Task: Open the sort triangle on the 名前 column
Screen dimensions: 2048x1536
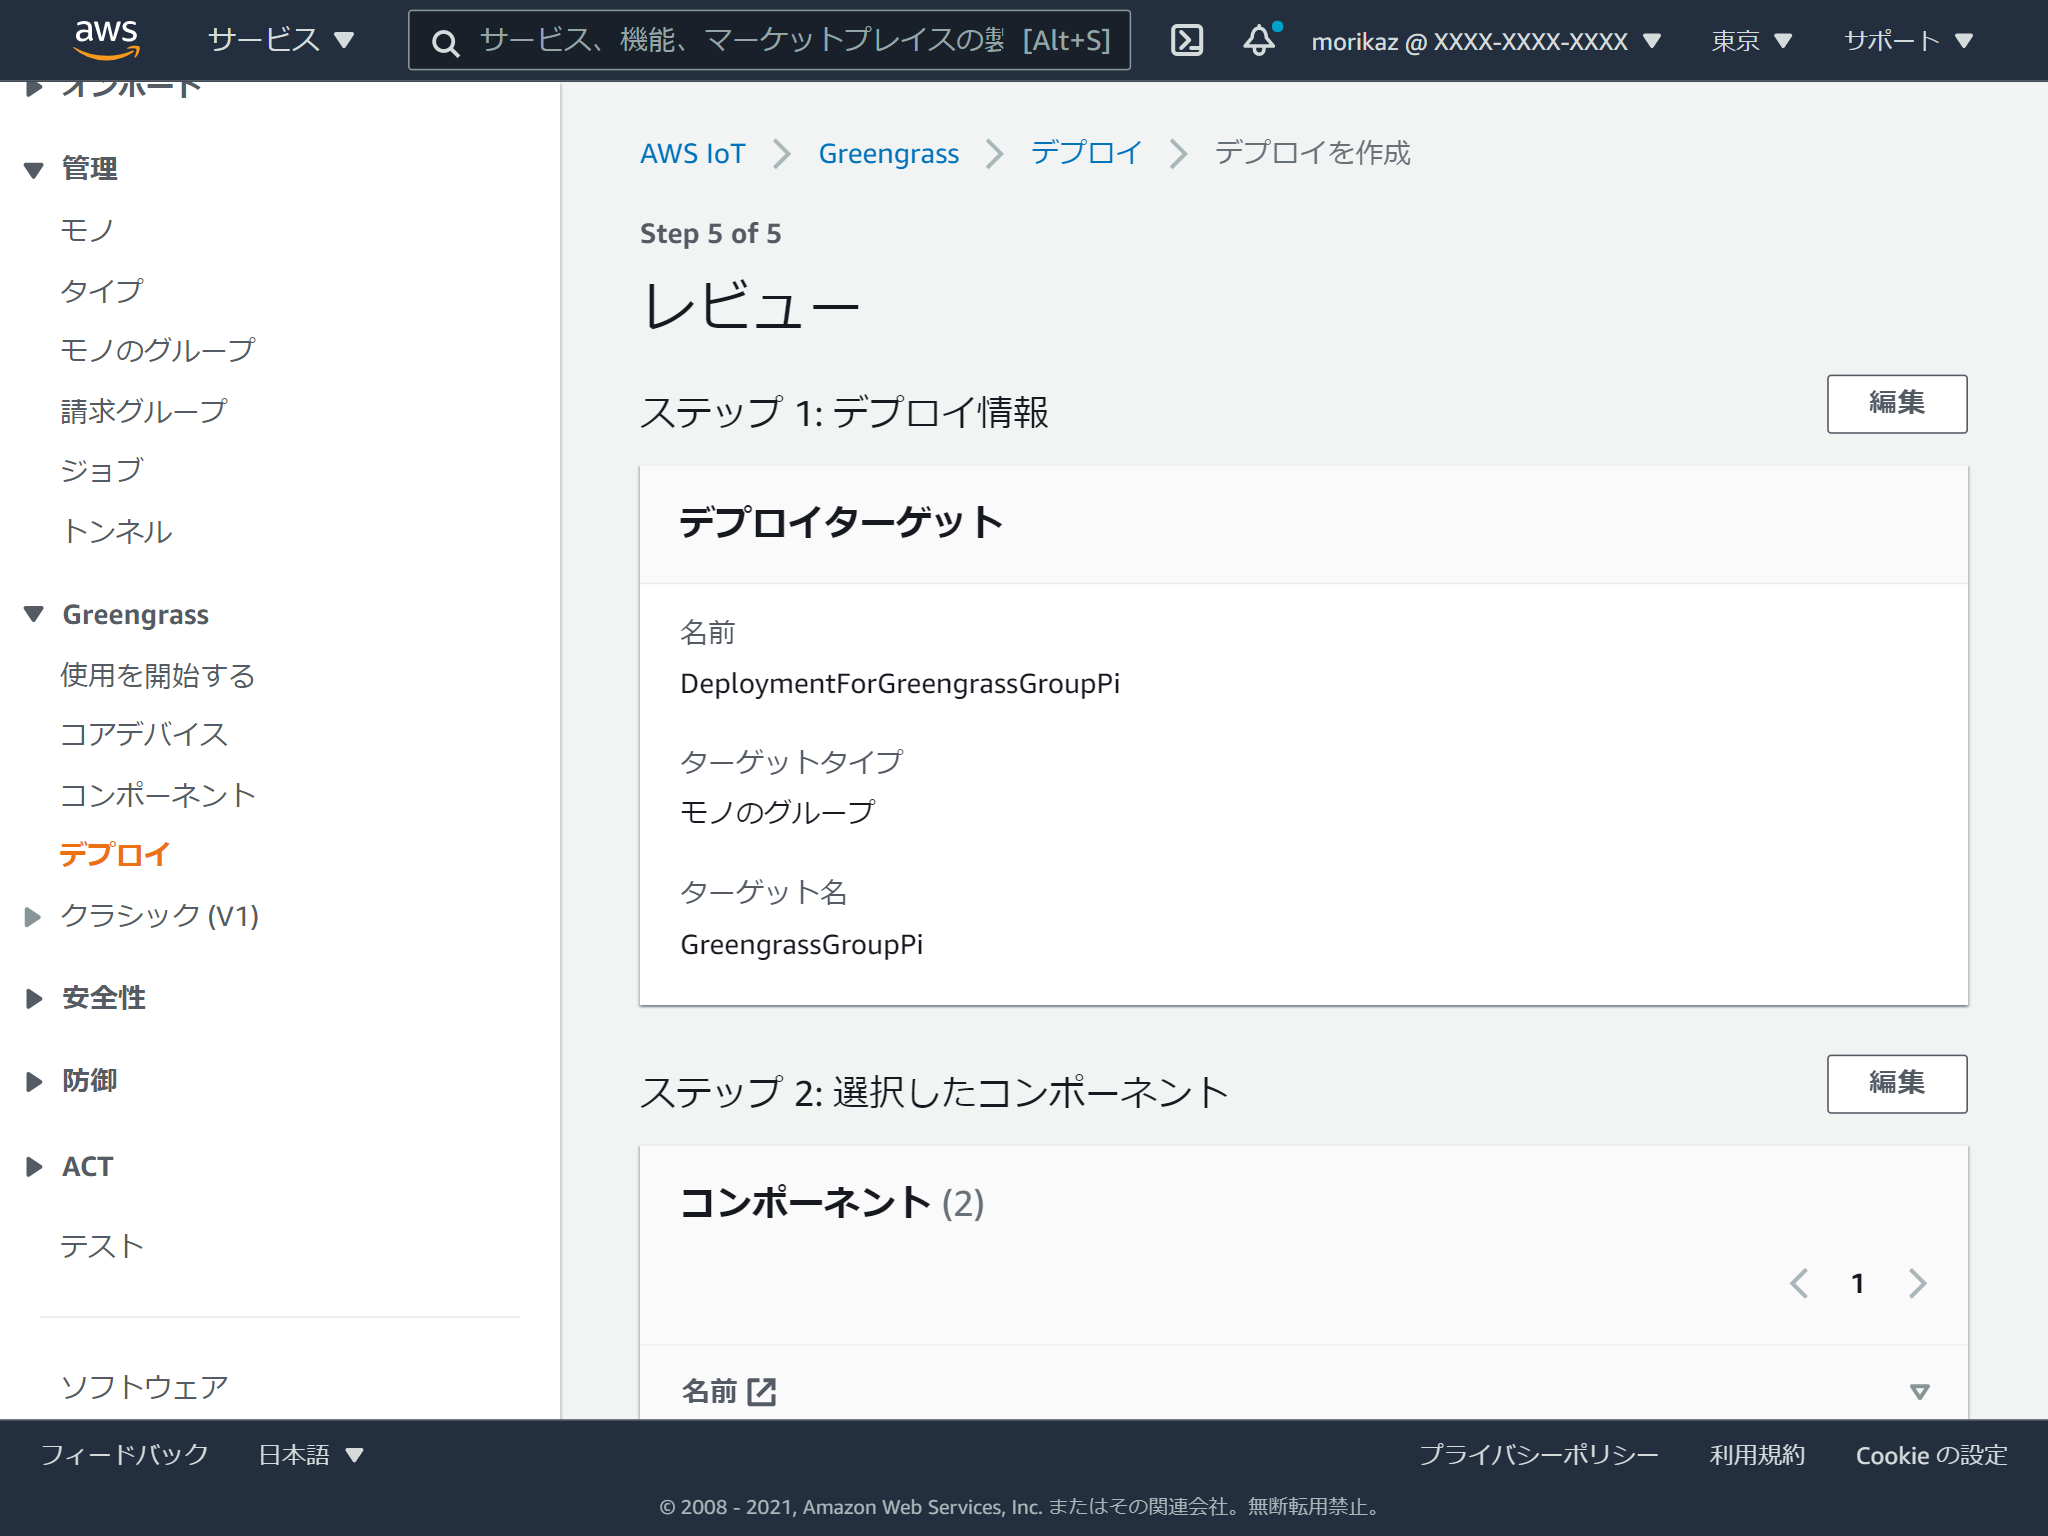Action: tap(1918, 1390)
